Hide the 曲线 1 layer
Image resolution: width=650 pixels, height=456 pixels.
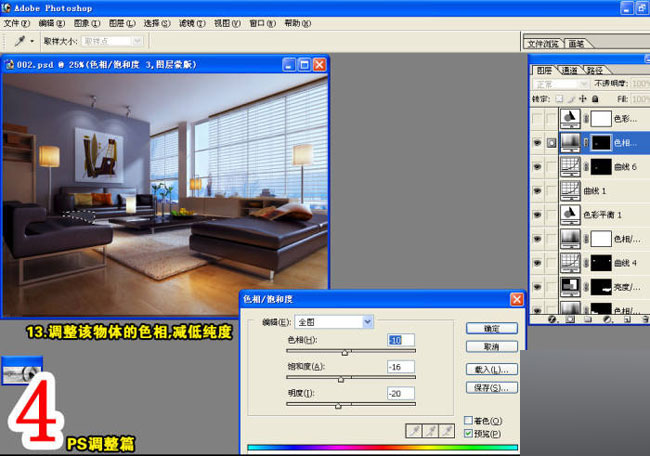pyautogui.click(x=537, y=191)
